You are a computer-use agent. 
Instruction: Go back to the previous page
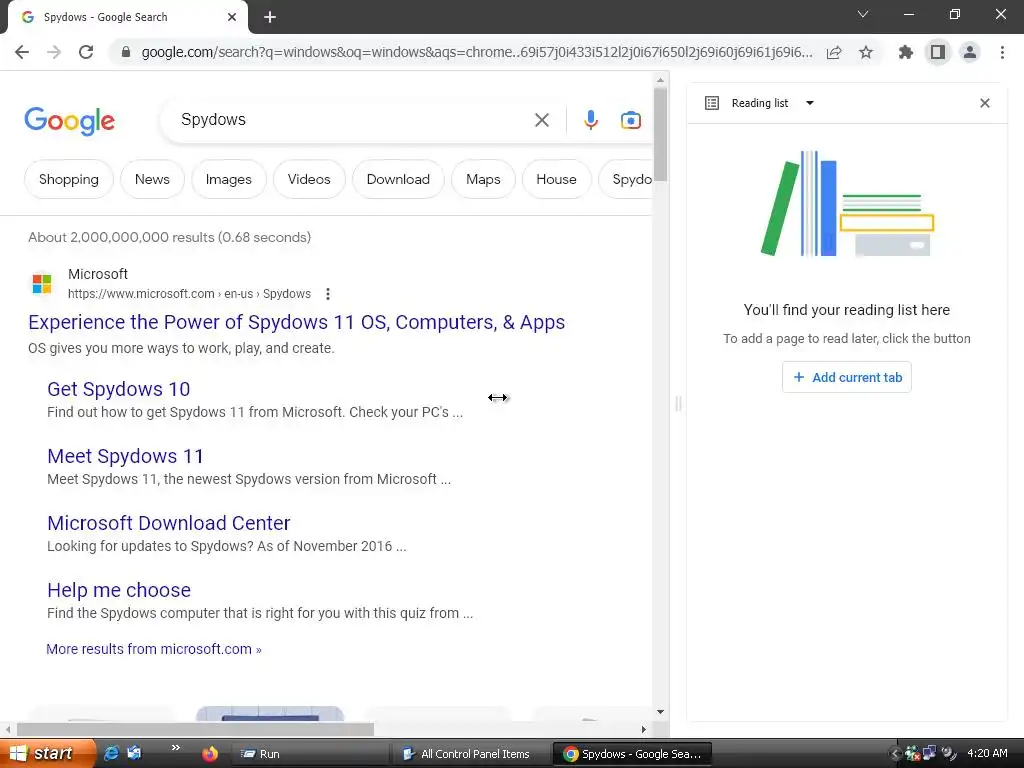pyautogui.click(x=22, y=52)
